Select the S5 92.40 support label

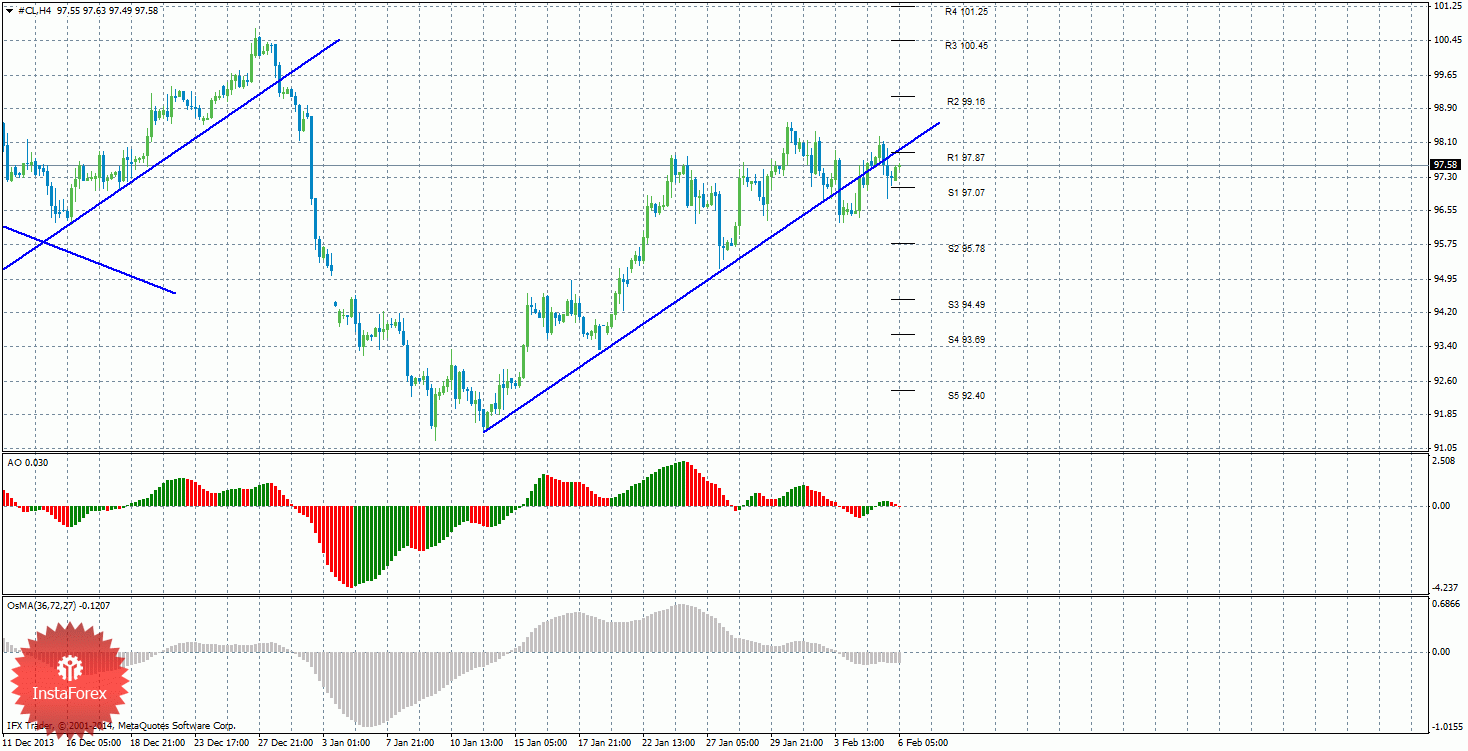click(x=966, y=395)
